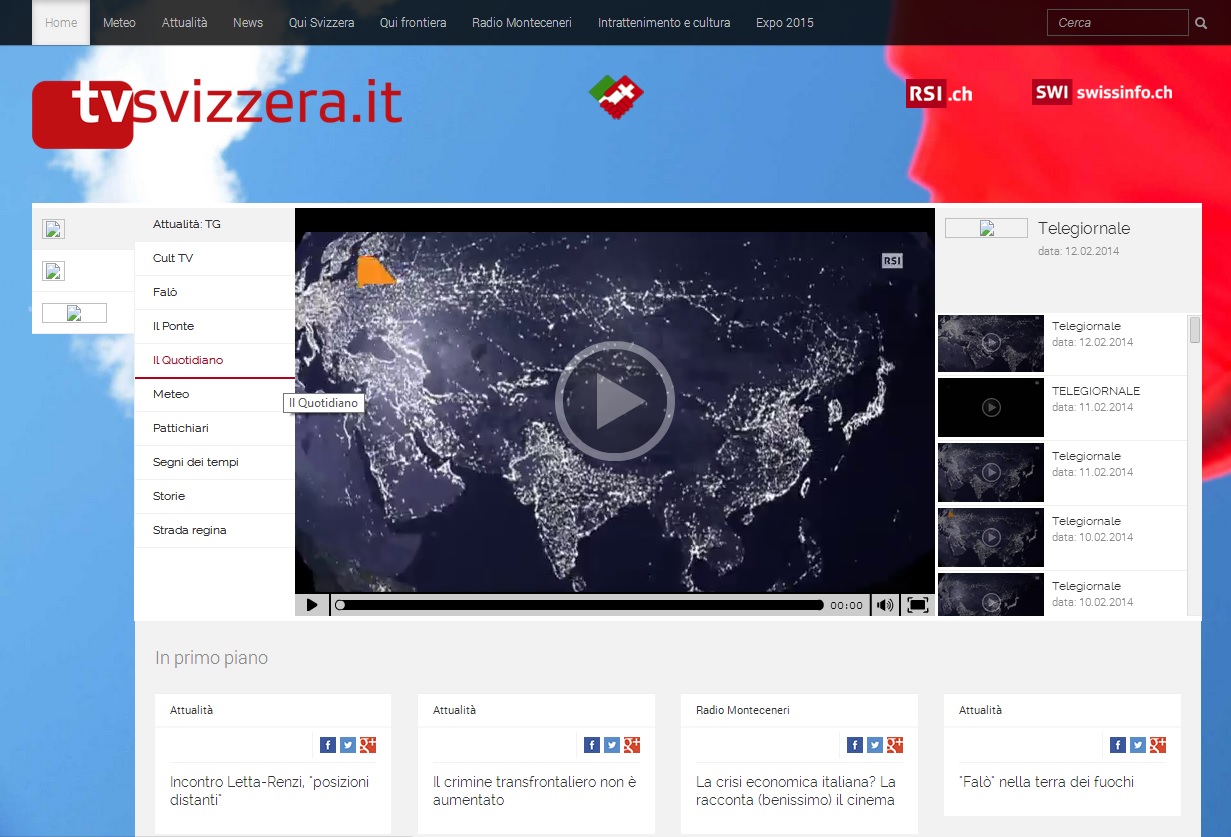The height and width of the screenshot is (837, 1231).
Task: Share Letta-Renzi article on Google+
Action: click(x=368, y=745)
